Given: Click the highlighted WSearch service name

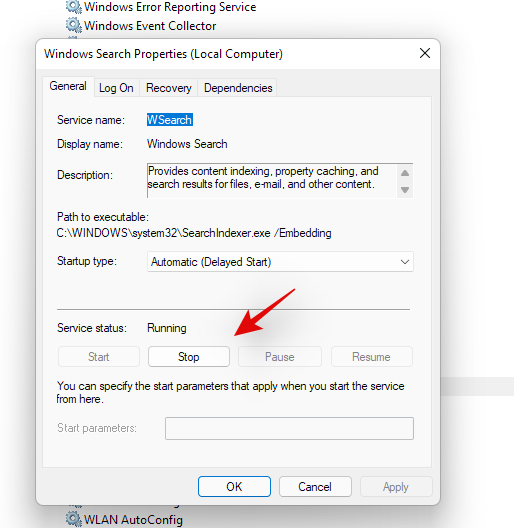Looking at the screenshot, I should 170,120.
